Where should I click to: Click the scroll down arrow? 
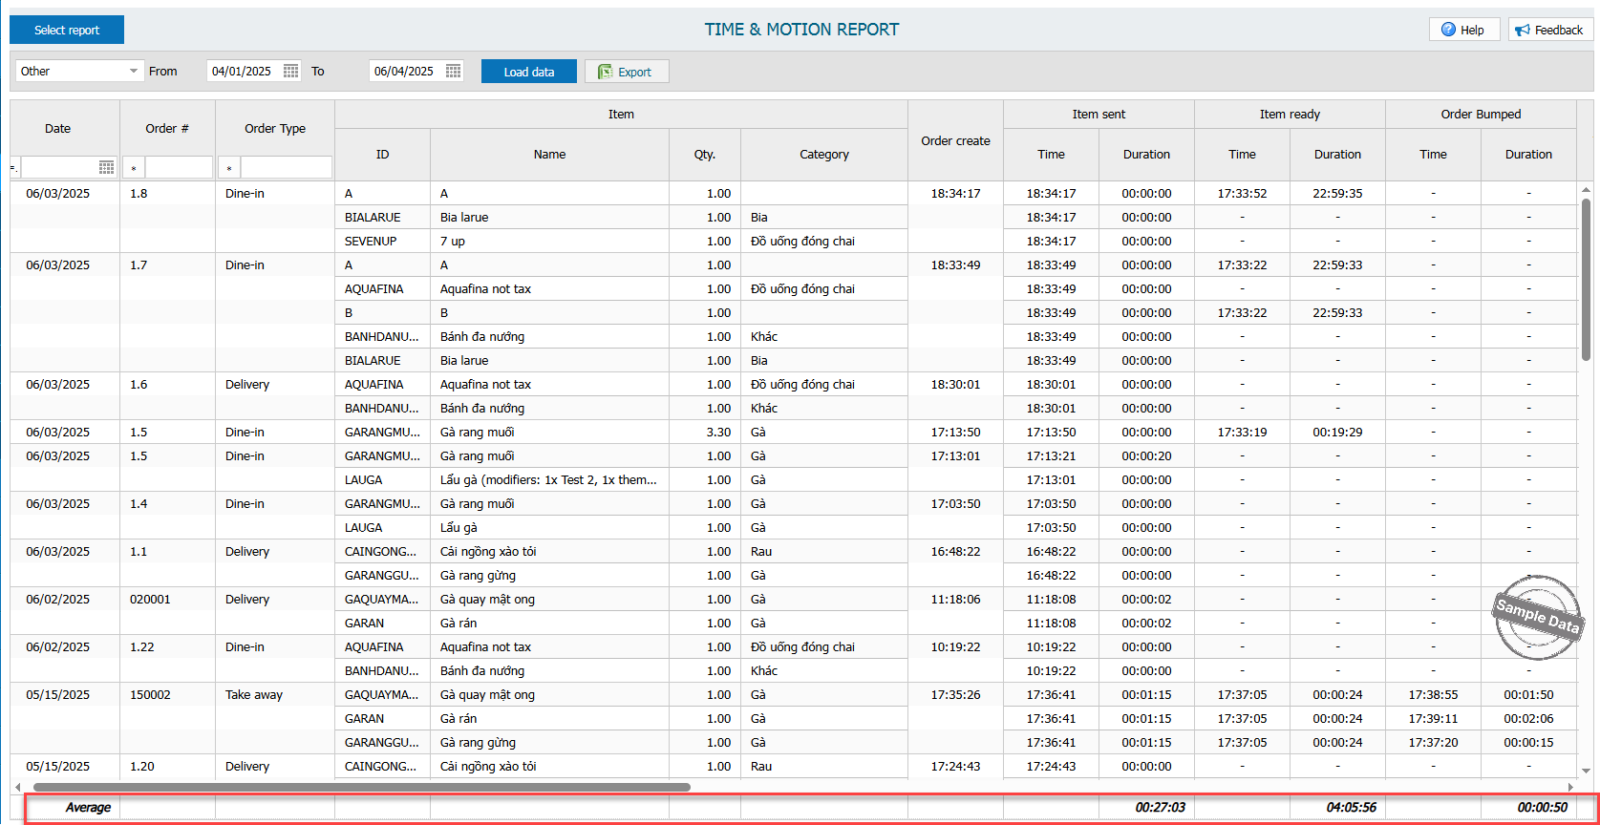pyautogui.click(x=1586, y=771)
